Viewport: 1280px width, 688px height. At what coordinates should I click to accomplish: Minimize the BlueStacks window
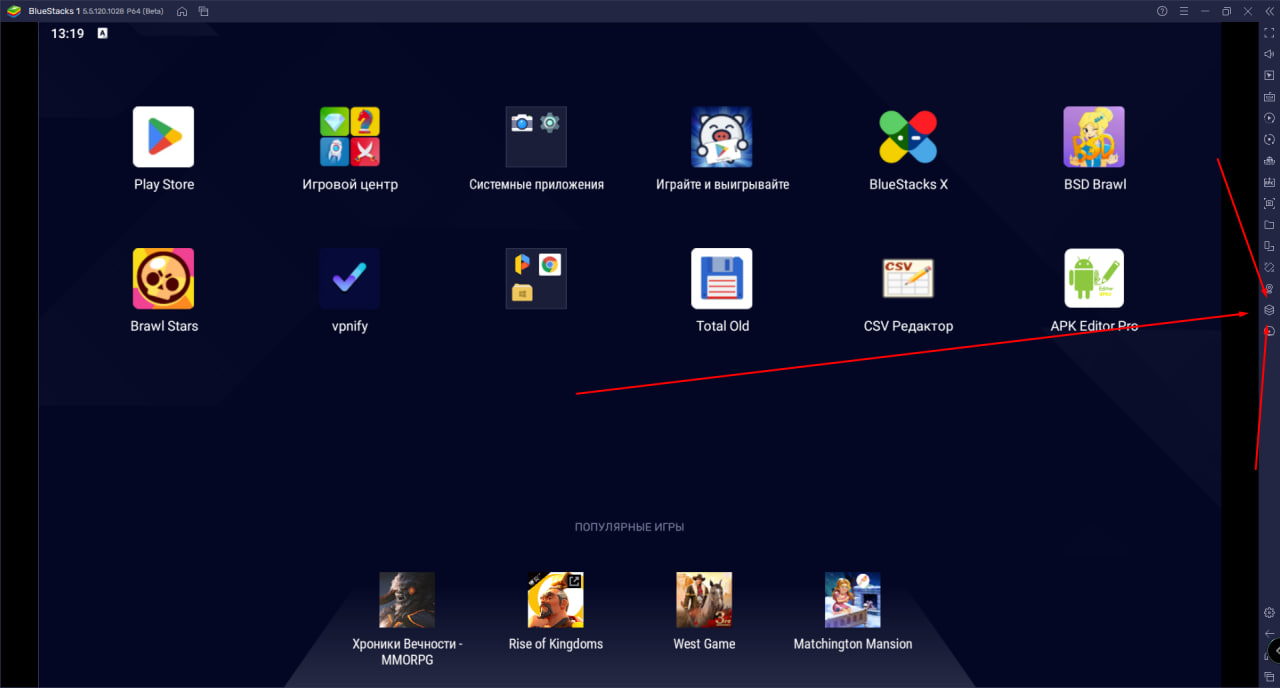click(x=1205, y=11)
